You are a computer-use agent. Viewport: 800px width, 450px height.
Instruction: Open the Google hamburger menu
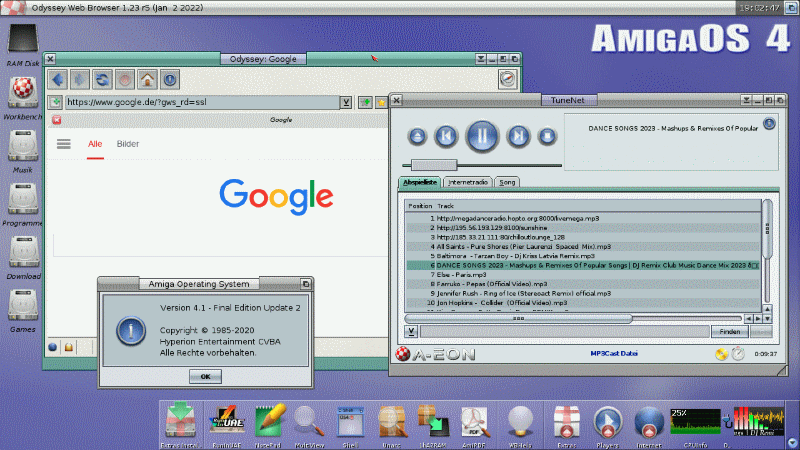pyautogui.click(x=64, y=144)
